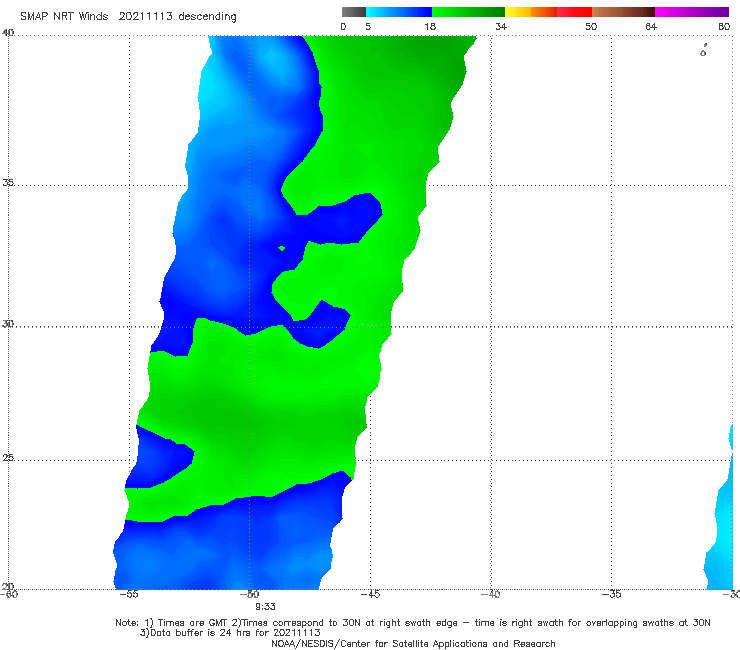Click the green 18-34 segment of color bar

click(x=468, y=12)
